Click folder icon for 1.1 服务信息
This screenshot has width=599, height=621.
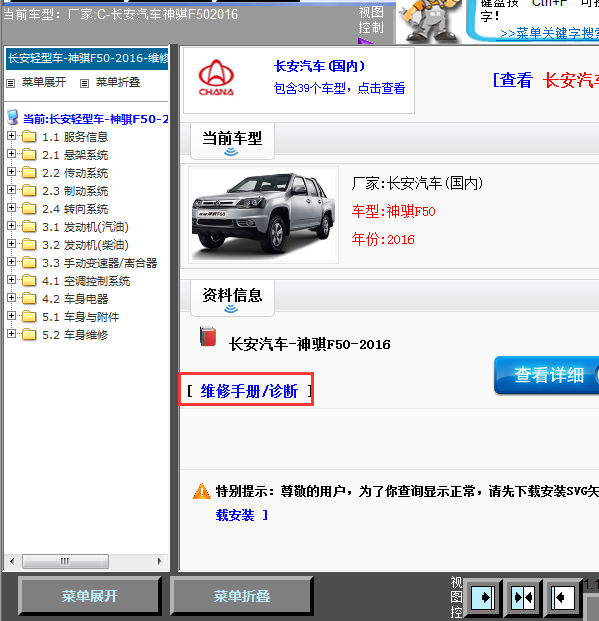click(x=29, y=137)
